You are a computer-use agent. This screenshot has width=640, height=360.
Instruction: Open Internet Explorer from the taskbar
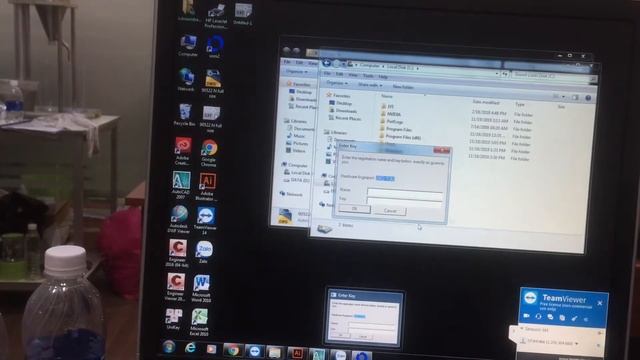point(190,348)
